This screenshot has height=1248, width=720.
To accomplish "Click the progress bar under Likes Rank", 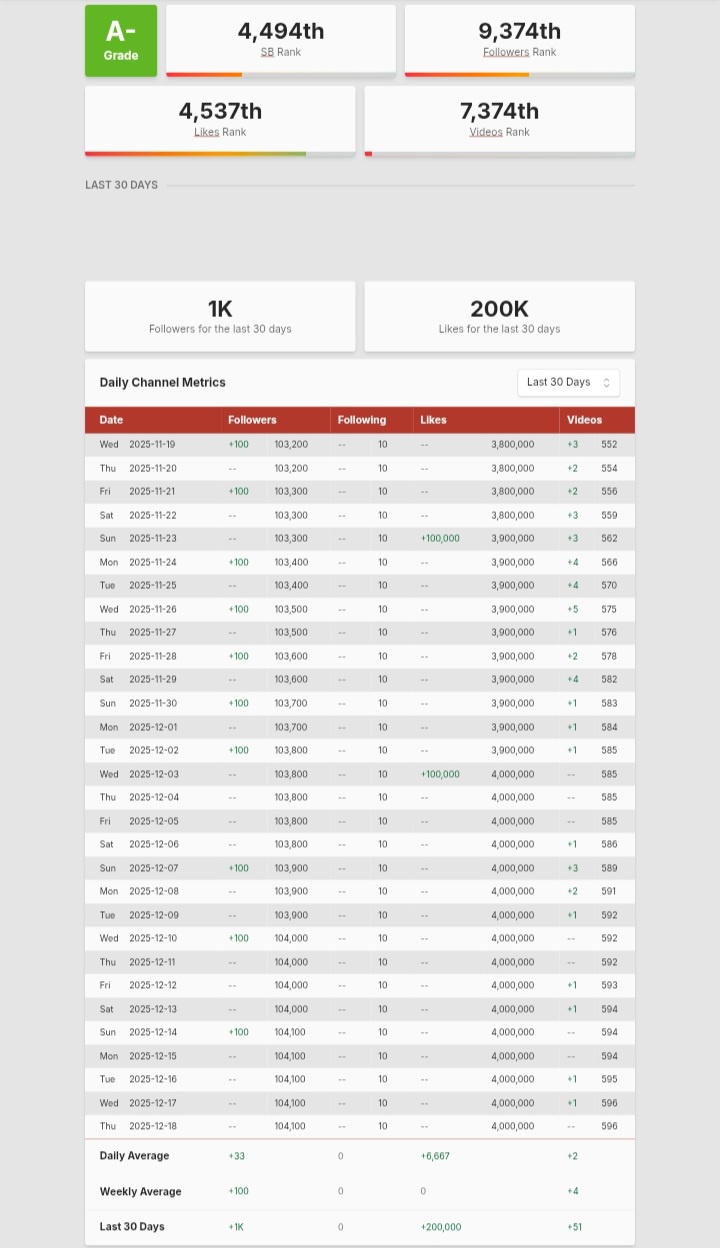I will [x=220, y=154].
